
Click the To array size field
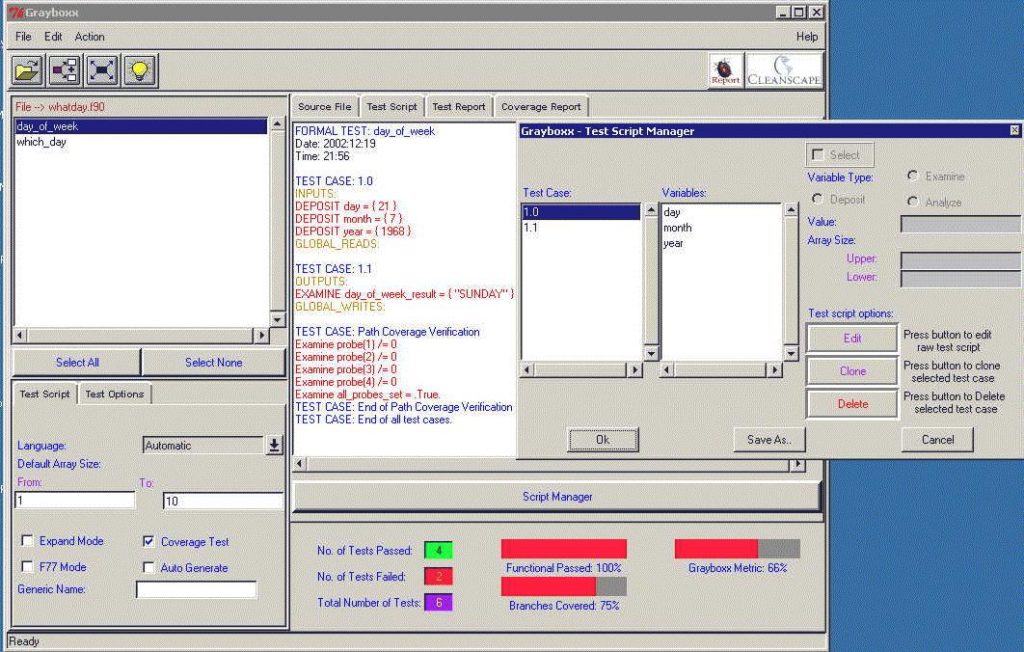tap(223, 501)
